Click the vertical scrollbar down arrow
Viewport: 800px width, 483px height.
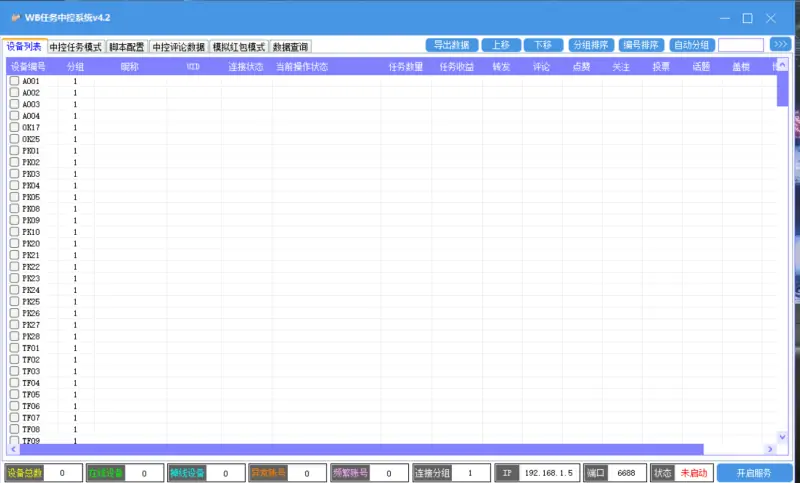[782, 436]
